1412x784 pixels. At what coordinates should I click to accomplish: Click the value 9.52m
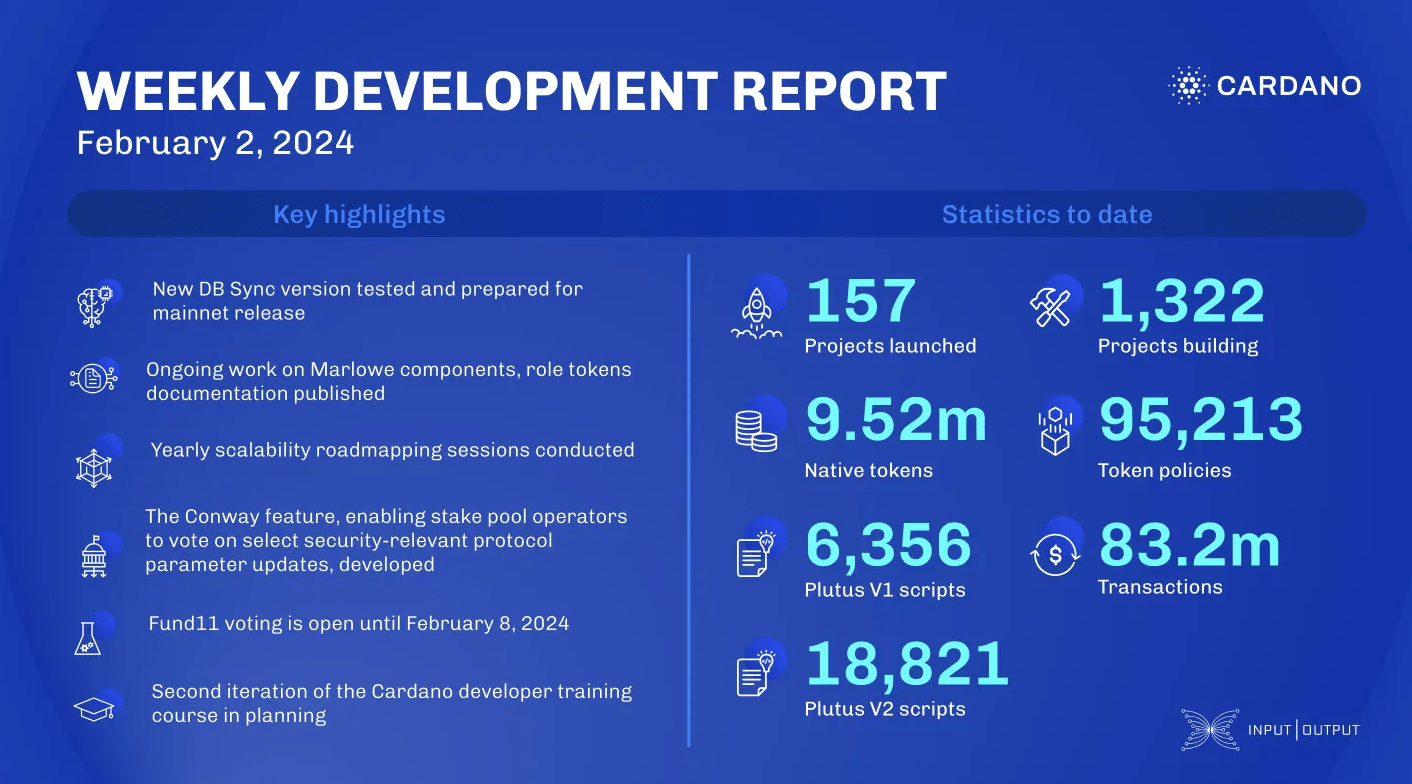pos(896,421)
